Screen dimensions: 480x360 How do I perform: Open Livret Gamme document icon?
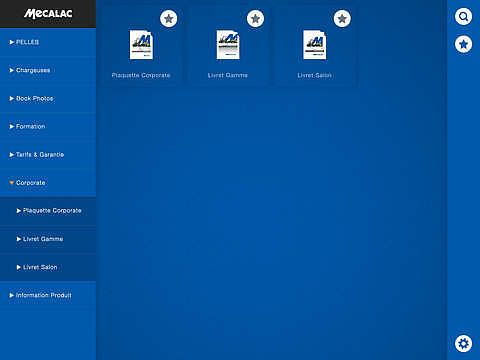228,45
